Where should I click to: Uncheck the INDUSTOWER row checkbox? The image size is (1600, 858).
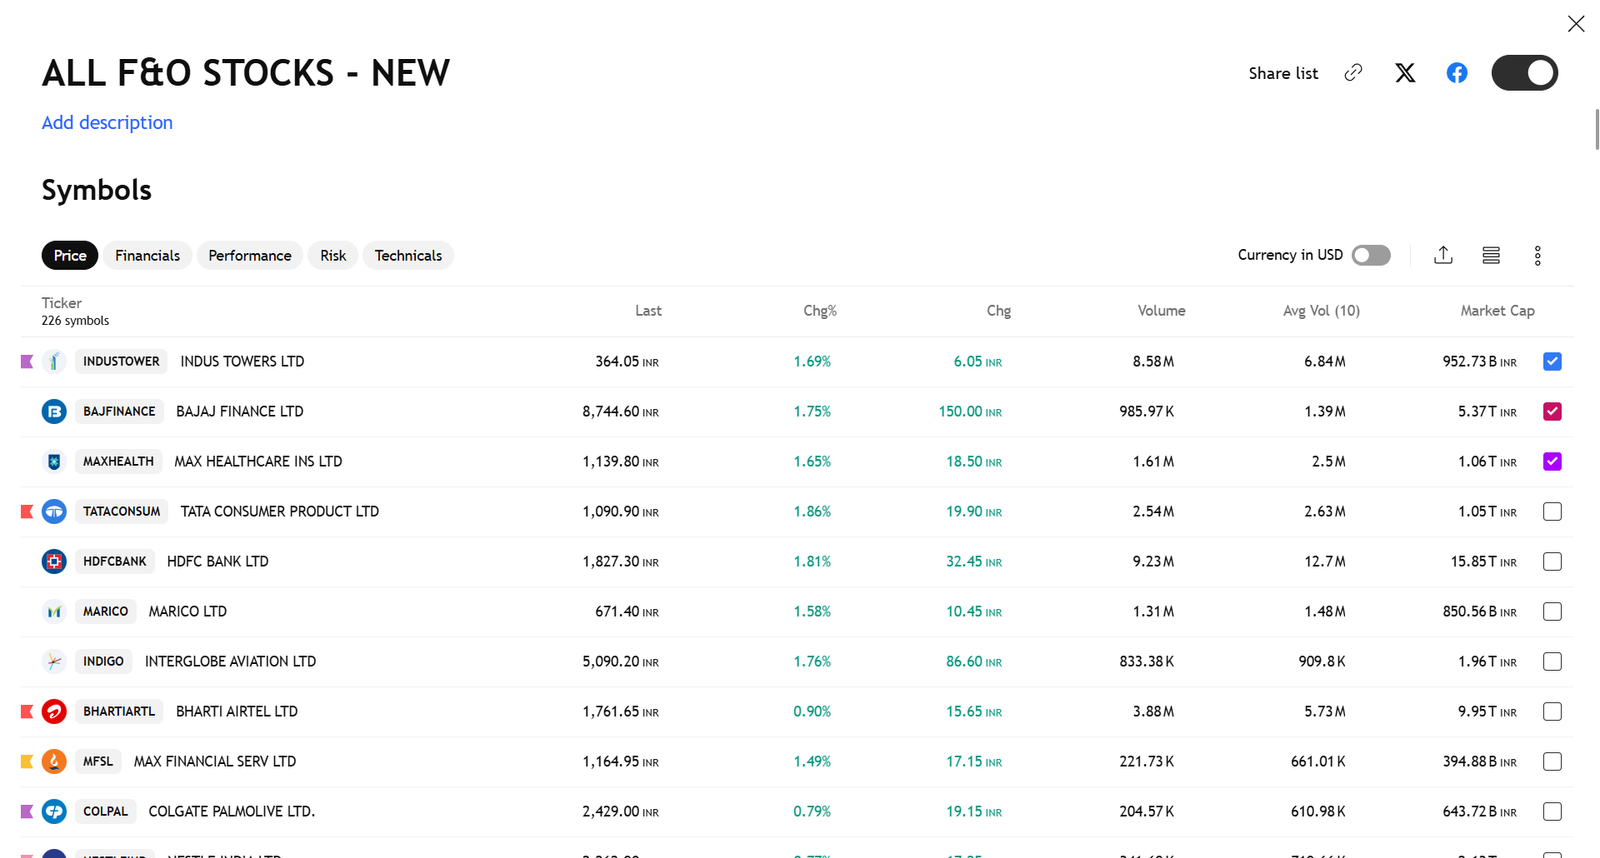point(1552,361)
